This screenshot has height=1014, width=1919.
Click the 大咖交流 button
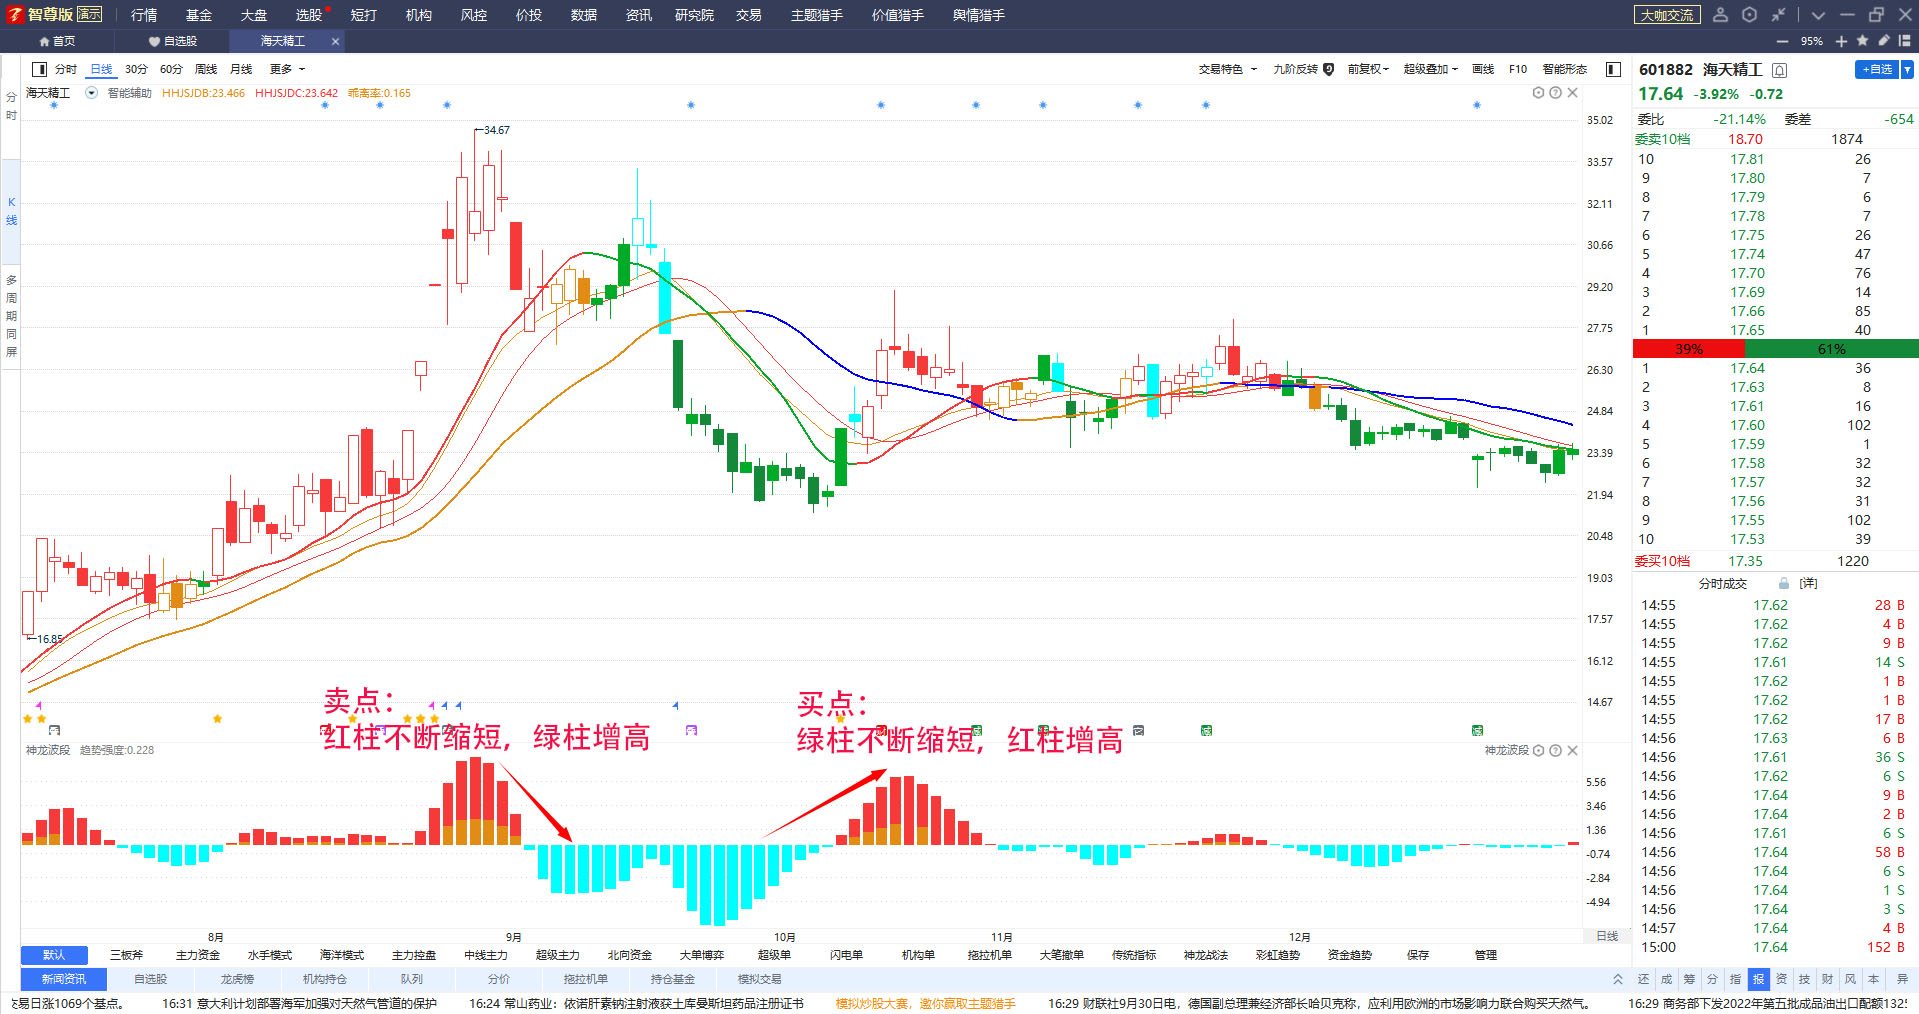click(1667, 15)
